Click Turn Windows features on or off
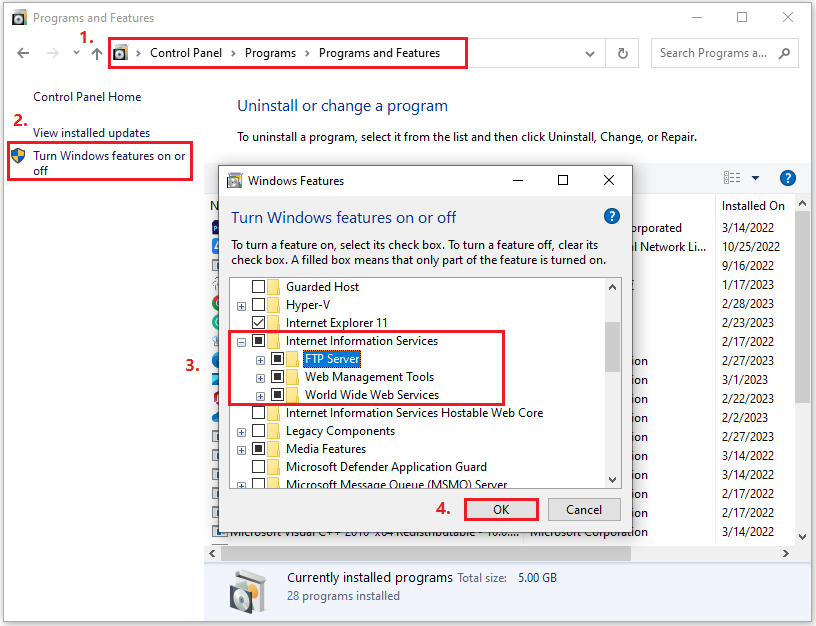 click(109, 163)
